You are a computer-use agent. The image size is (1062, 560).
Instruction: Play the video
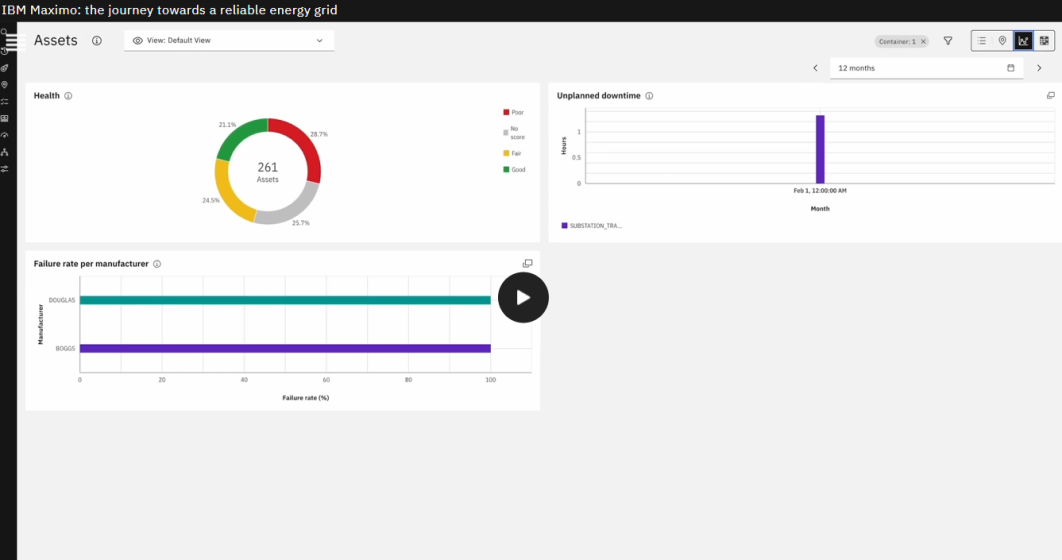[x=523, y=297]
